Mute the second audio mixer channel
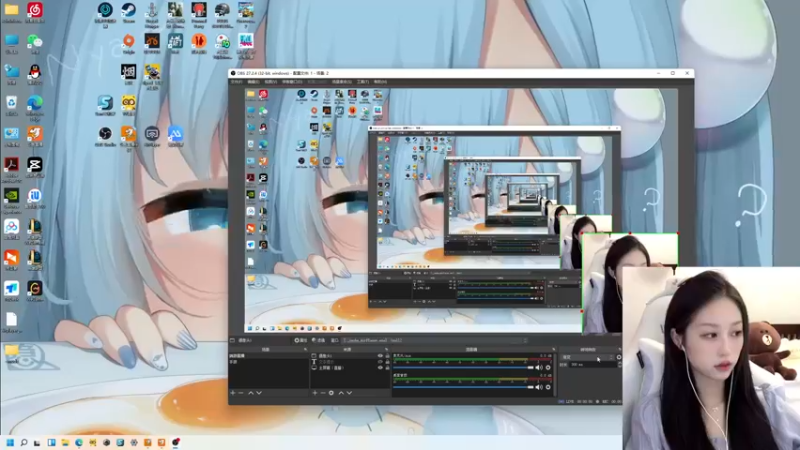 point(539,387)
